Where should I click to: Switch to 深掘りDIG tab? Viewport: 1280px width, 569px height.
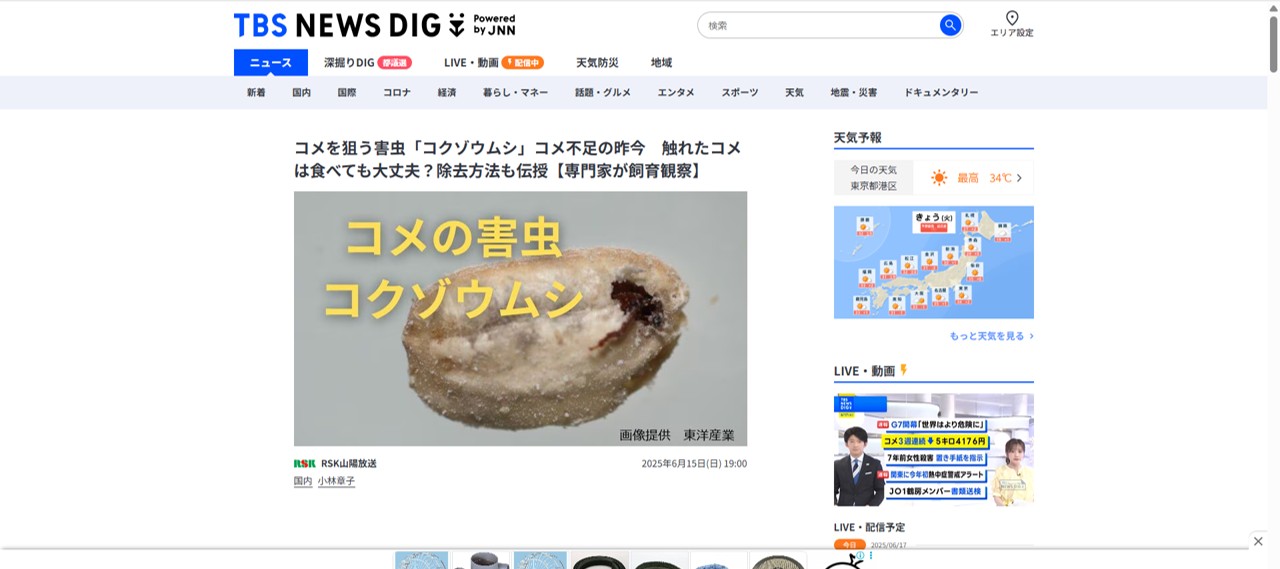368,62
